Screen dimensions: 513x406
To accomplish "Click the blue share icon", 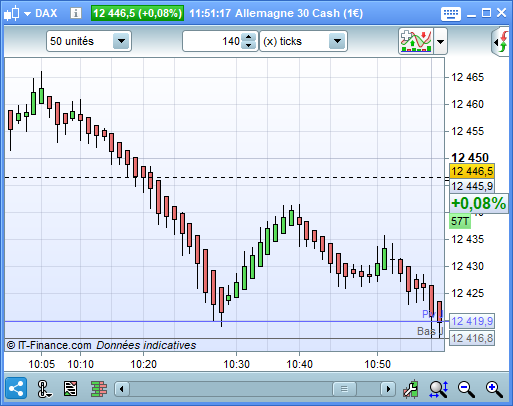I will pyautogui.click(x=16, y=388).
